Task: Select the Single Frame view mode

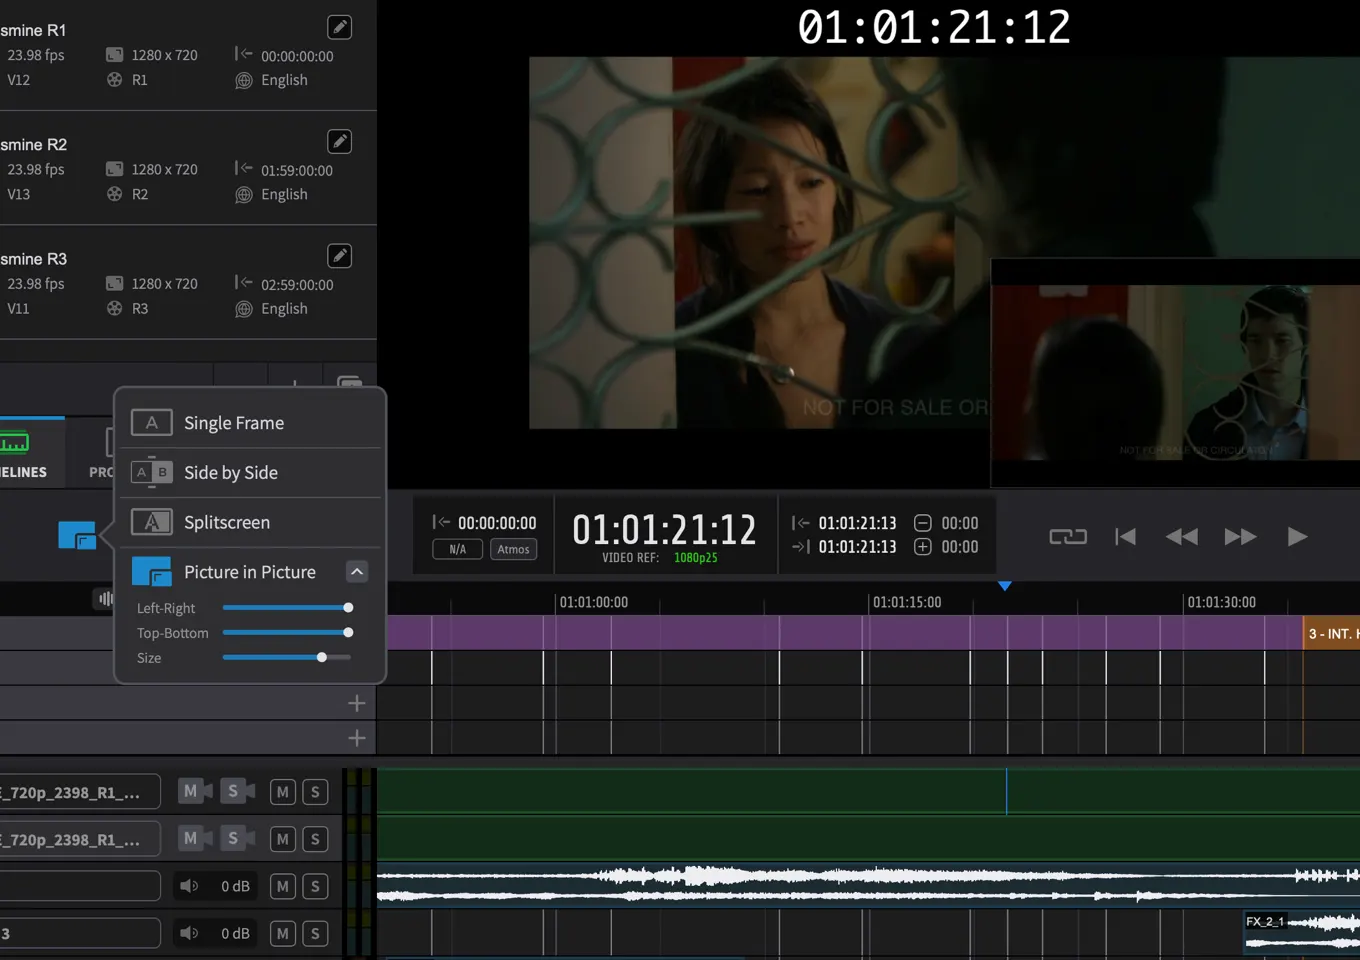Action: pos(250,423)
